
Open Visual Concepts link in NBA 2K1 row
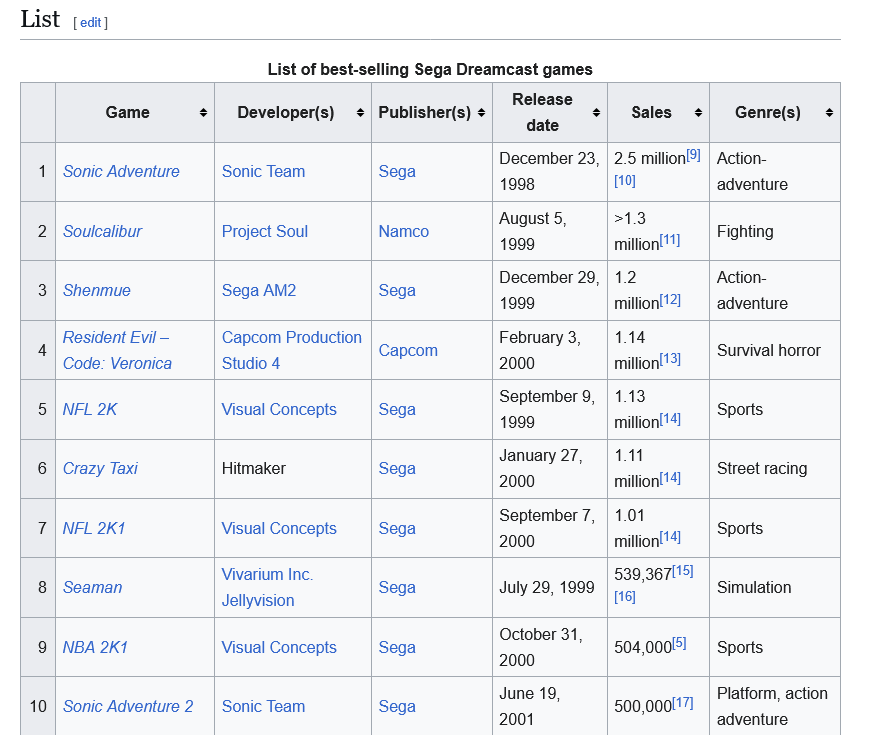tap(279, 647)
